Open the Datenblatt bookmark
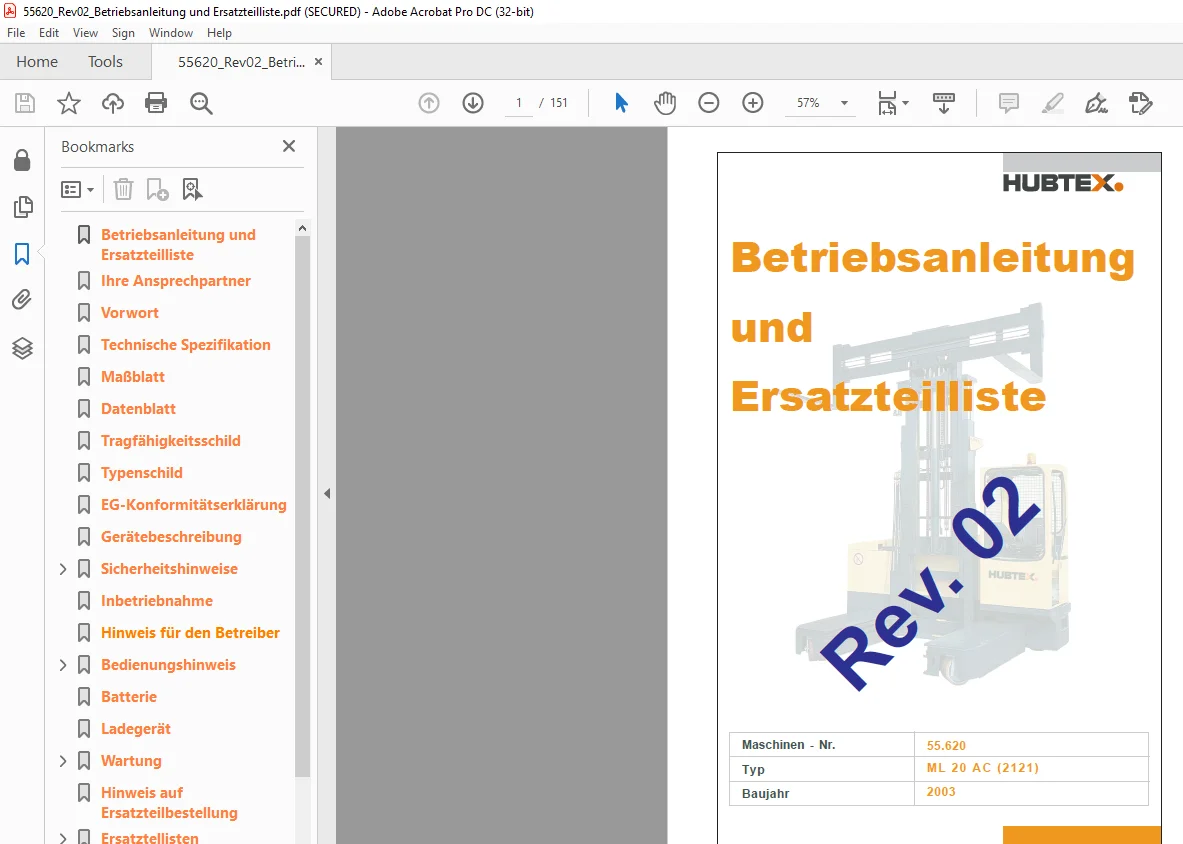Viewport: 1183px width, 844px height. coord(138,409)
